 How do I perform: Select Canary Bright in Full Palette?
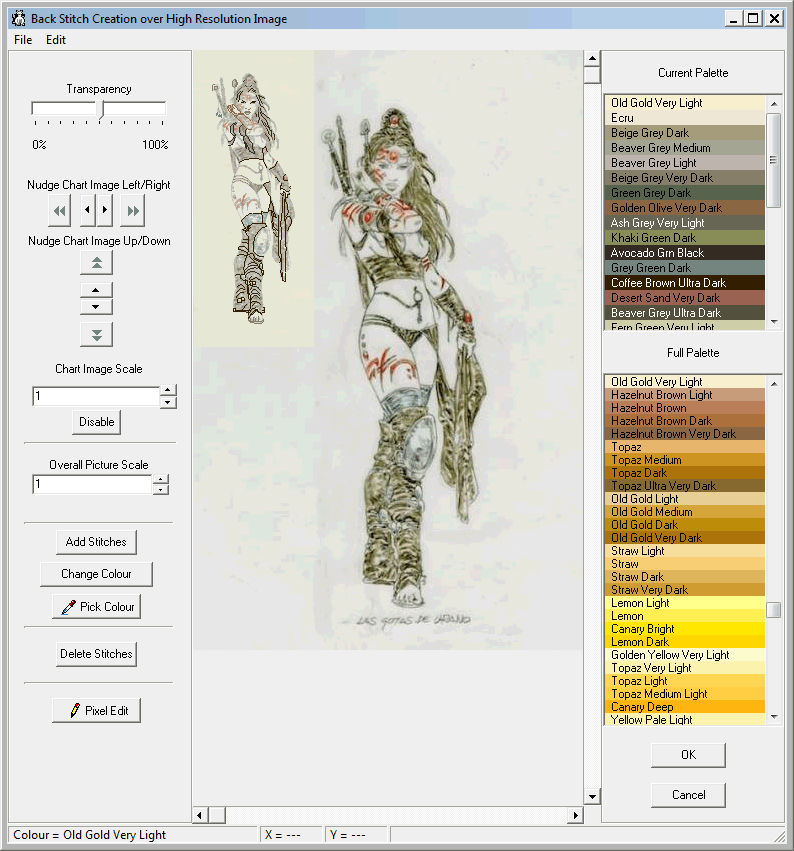pos(684,629)
